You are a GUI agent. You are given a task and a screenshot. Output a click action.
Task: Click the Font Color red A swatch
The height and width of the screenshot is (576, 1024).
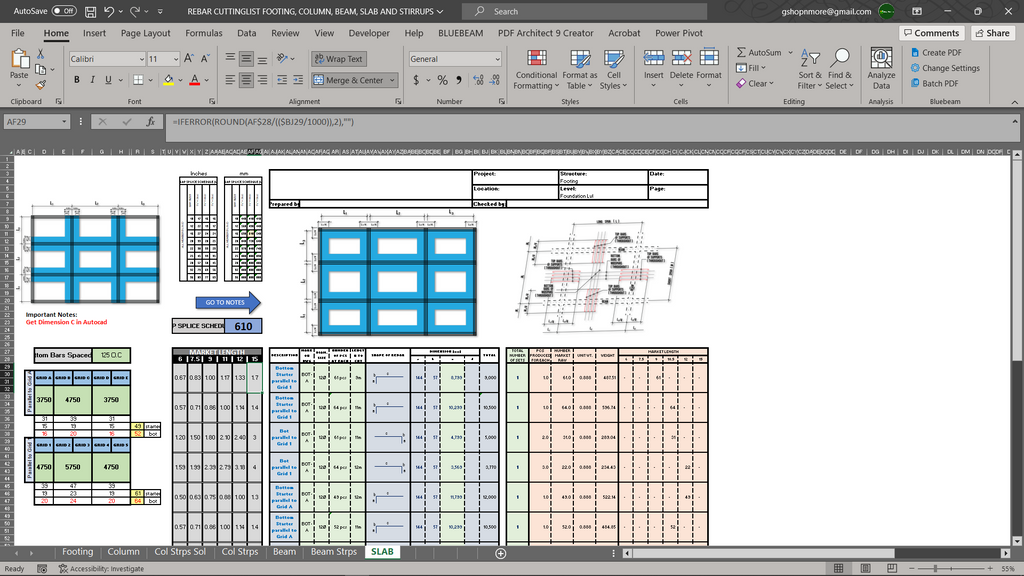pyautogui.click(x=194, y=80)
